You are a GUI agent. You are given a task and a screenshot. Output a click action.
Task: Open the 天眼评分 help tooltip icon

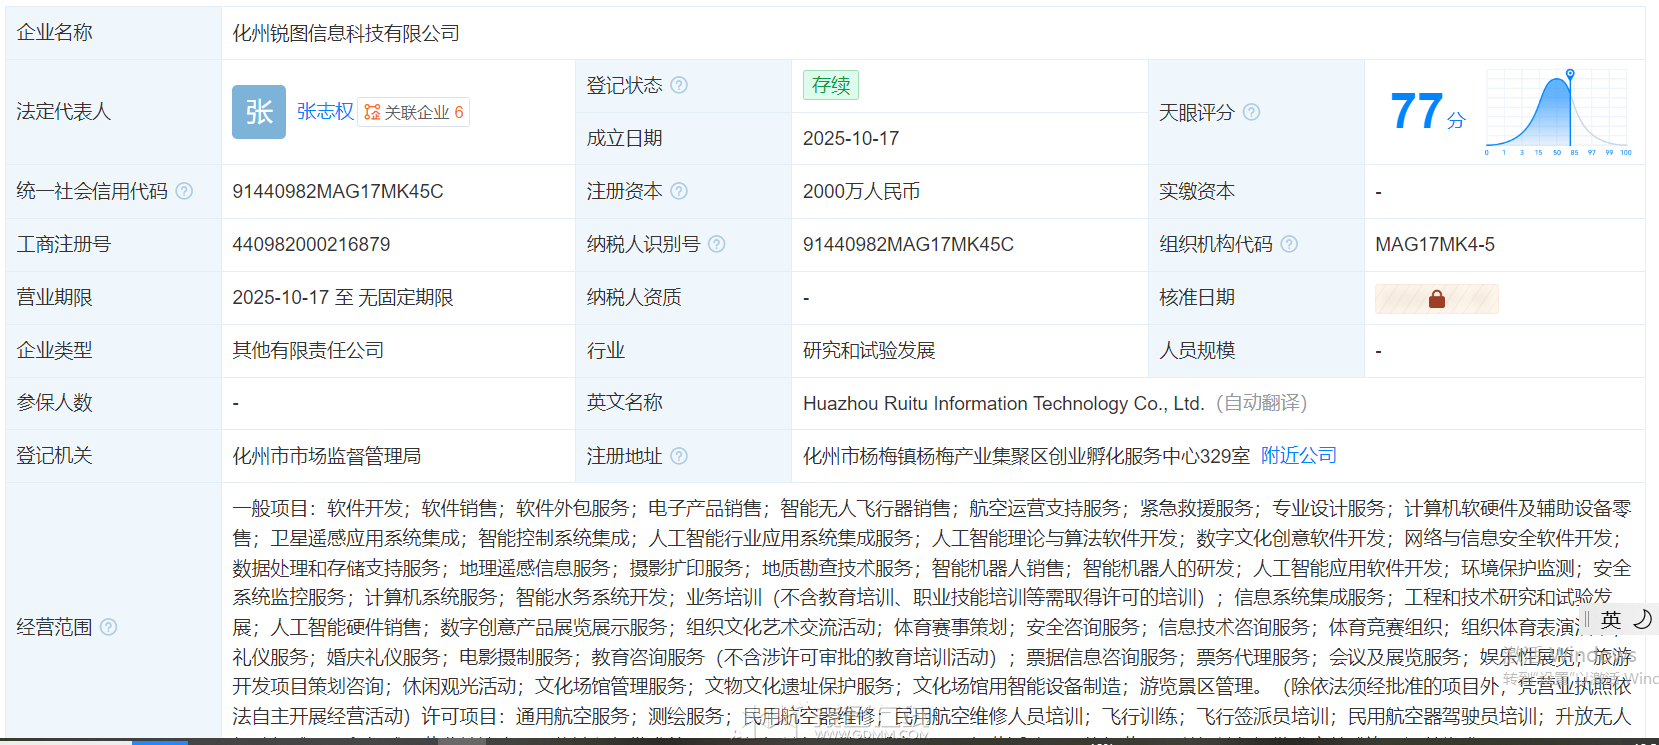(1251, 112)
